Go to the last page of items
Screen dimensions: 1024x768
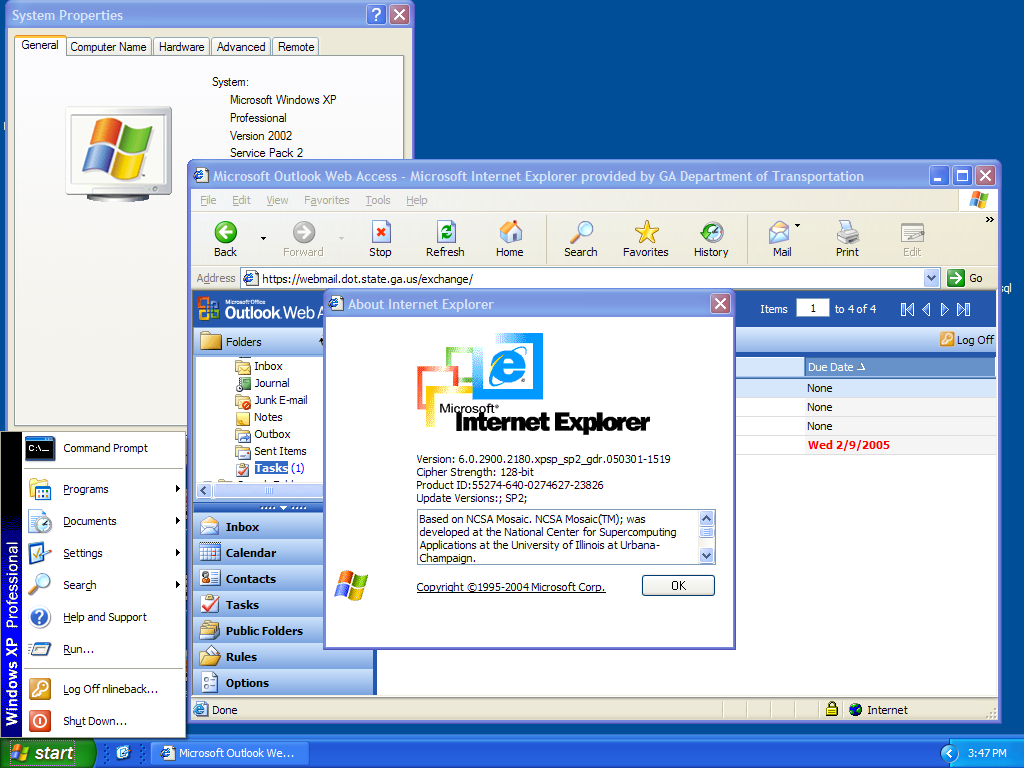(964, 309)
